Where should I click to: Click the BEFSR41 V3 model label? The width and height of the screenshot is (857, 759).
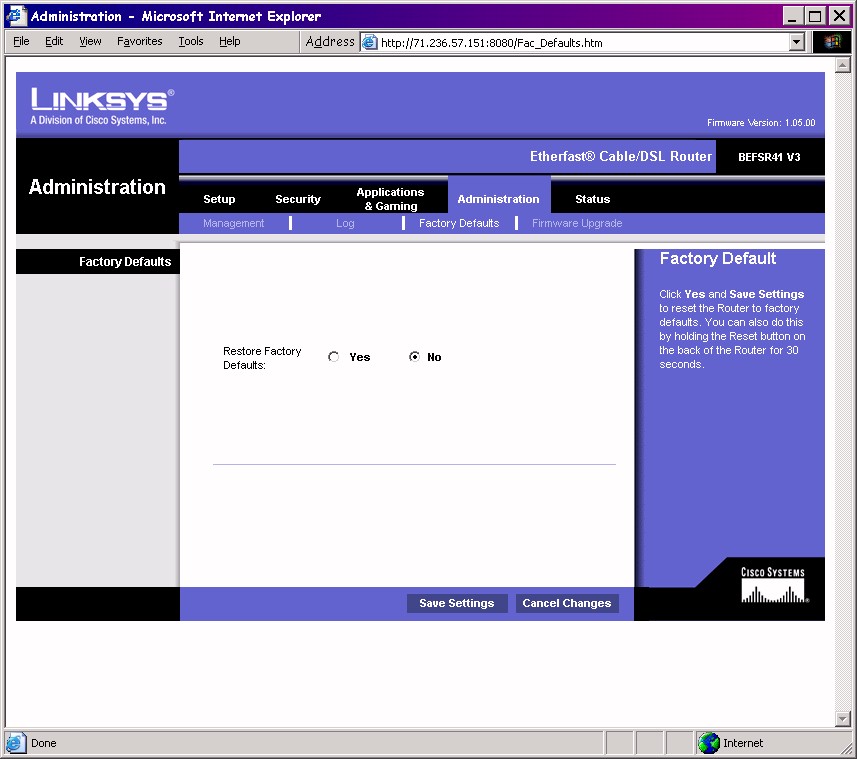coord(769,157)
